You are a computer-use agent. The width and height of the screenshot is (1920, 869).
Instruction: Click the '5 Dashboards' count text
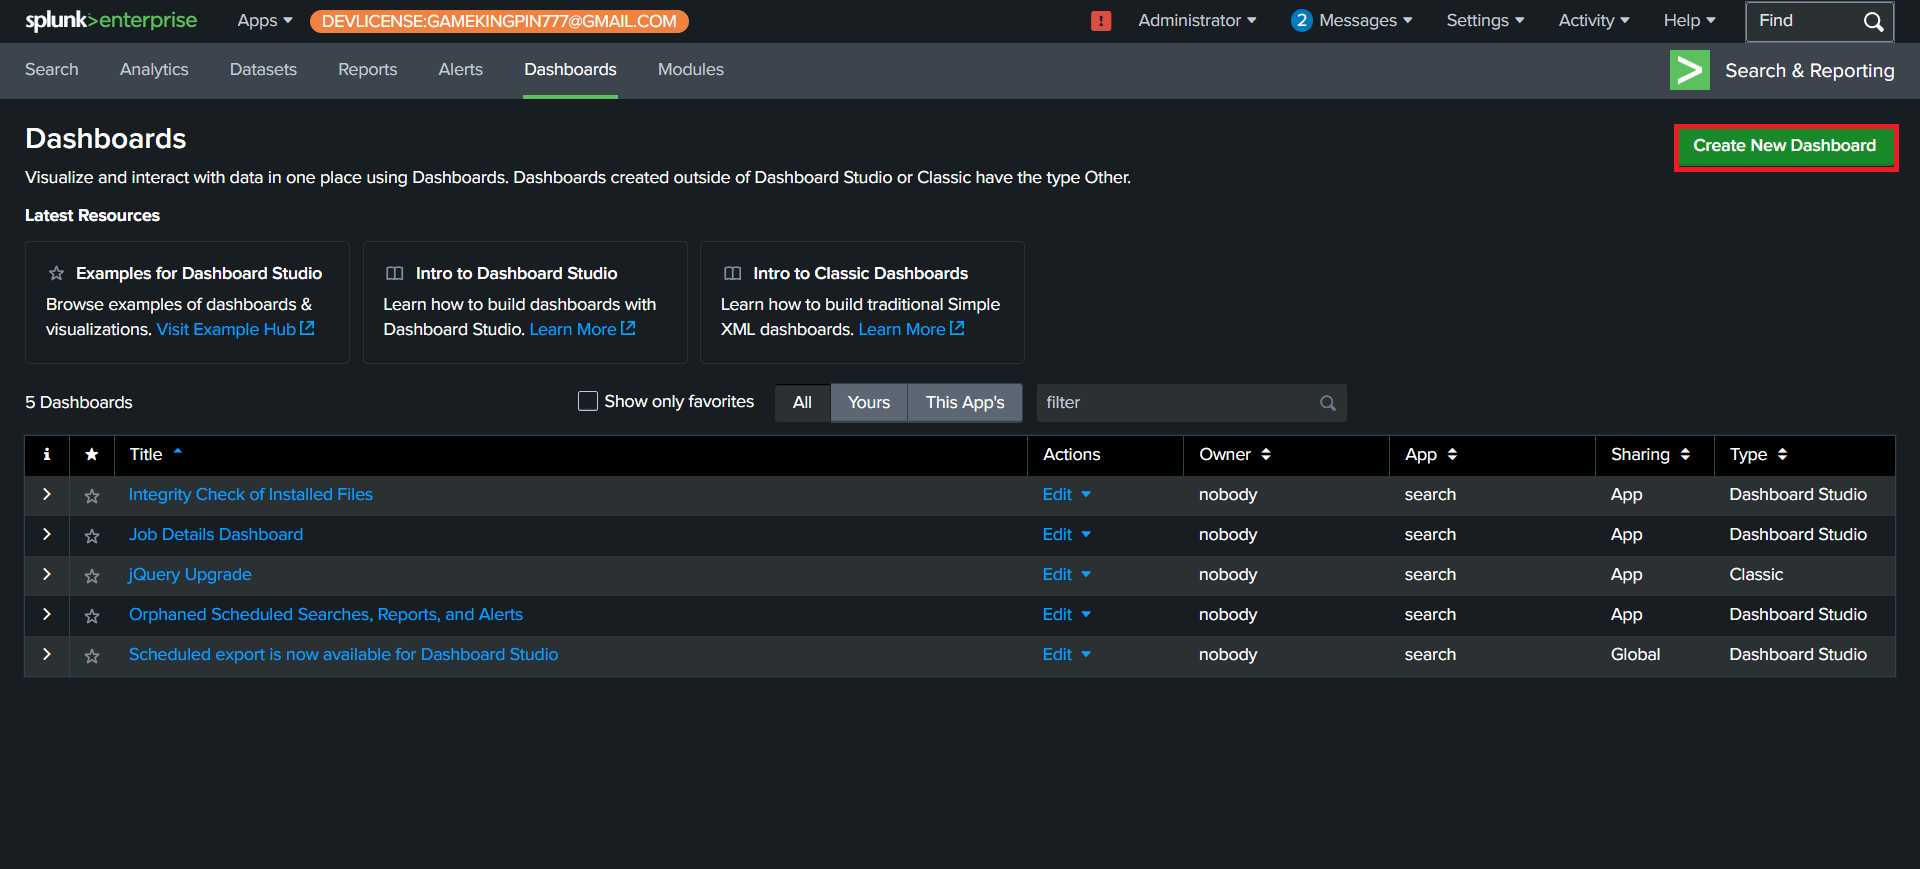[79, 402]
